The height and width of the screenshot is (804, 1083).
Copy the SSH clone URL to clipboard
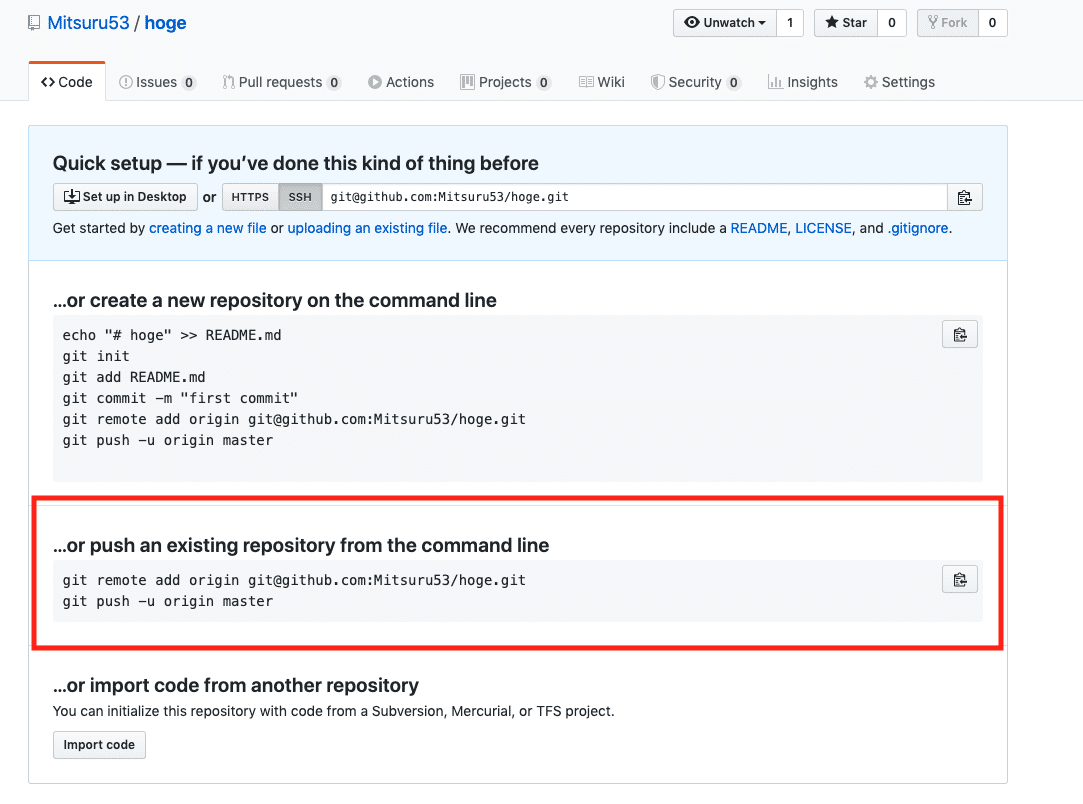tap(964, 197)
